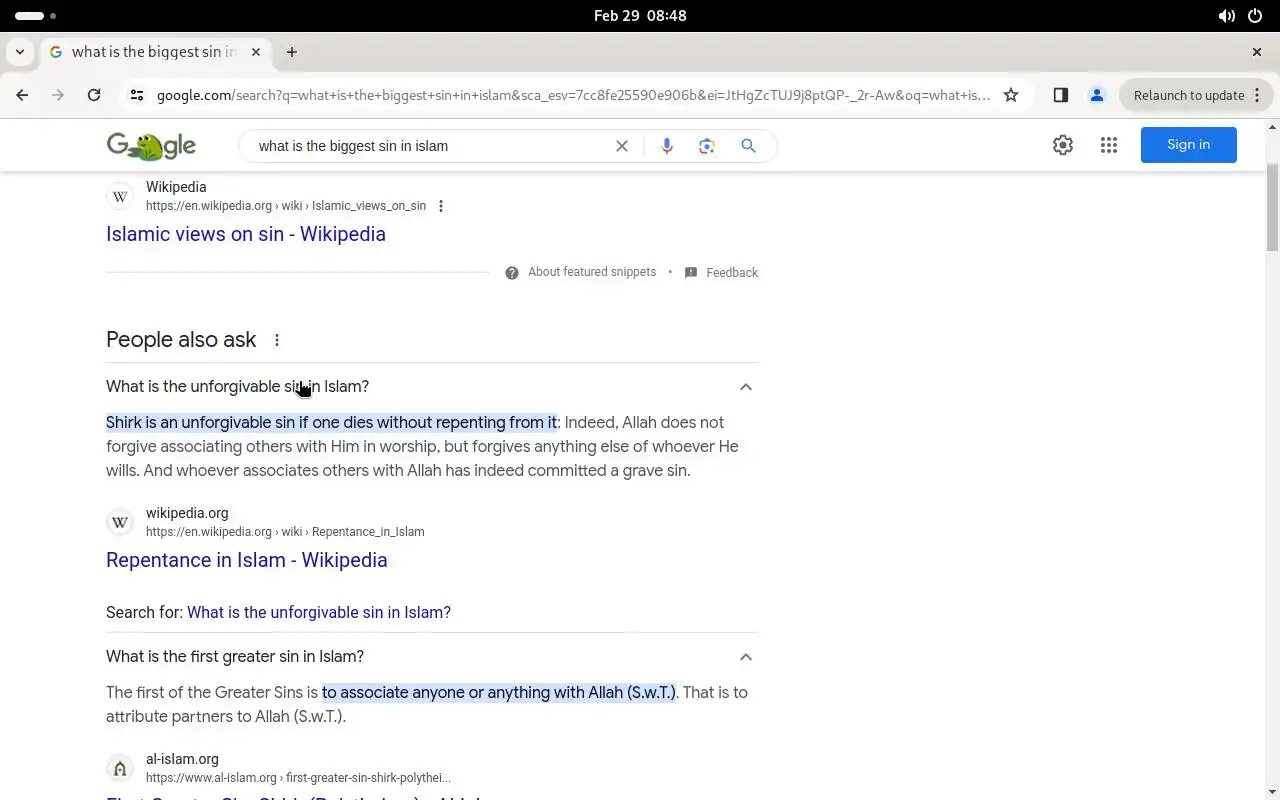Image resolution: width=1280 pixels, height=800 pixels.
Task: Go back to previous page
Action: (x=22, y=95)
